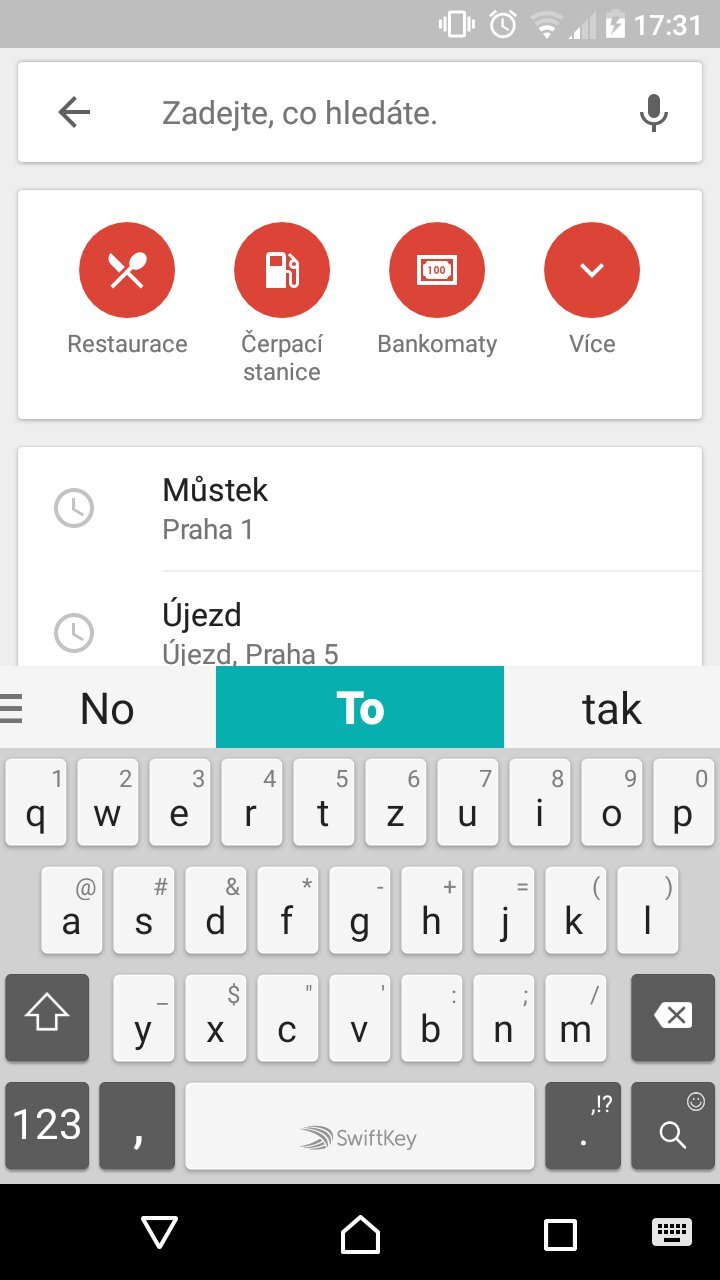The image size is (720, 1280).
Task: Focus the 'Zadejte, co hledáte' search field
Action: [x=380, y=113]
